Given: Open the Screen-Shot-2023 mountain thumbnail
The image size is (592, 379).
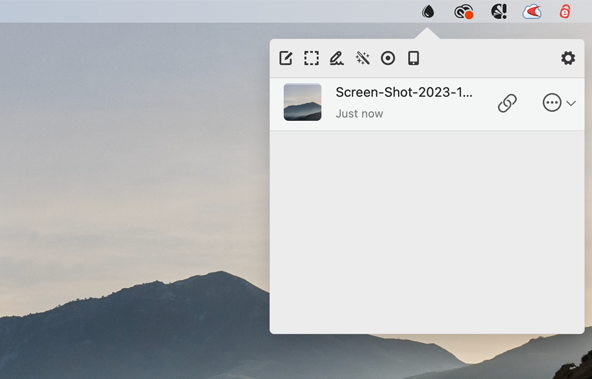Looking at the screenshot, I should point(302,102).
